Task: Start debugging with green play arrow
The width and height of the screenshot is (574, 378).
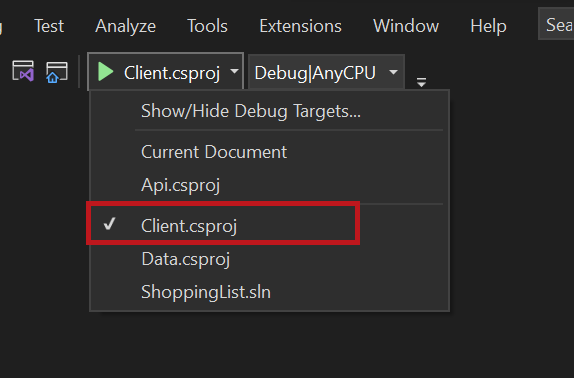Action: click(106, 72)
